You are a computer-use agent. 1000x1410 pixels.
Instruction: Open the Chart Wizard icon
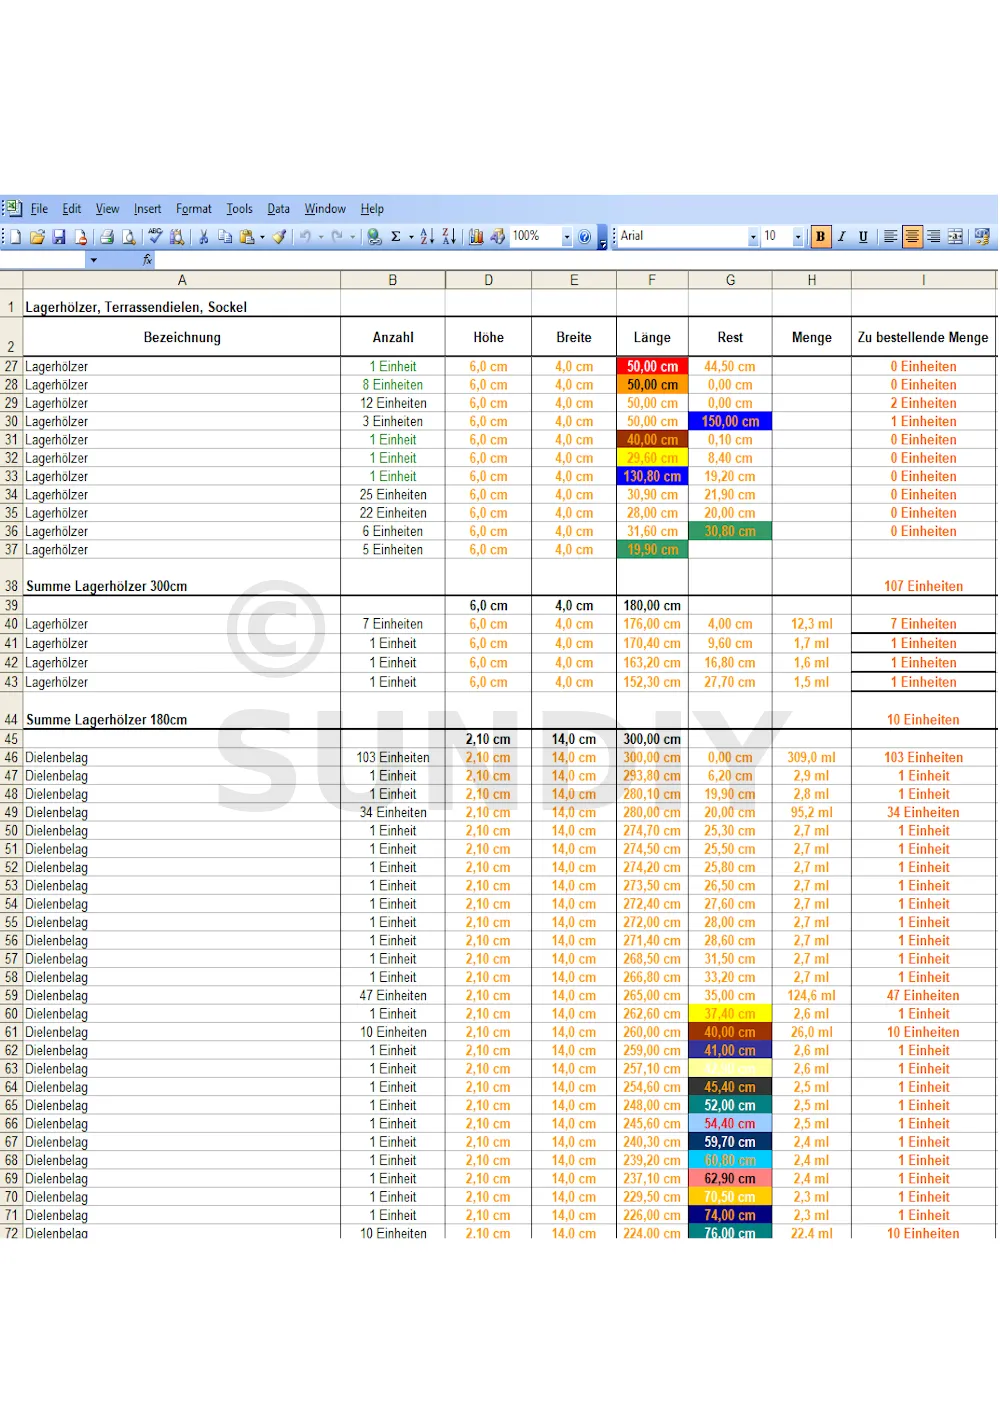click(476, 237)
